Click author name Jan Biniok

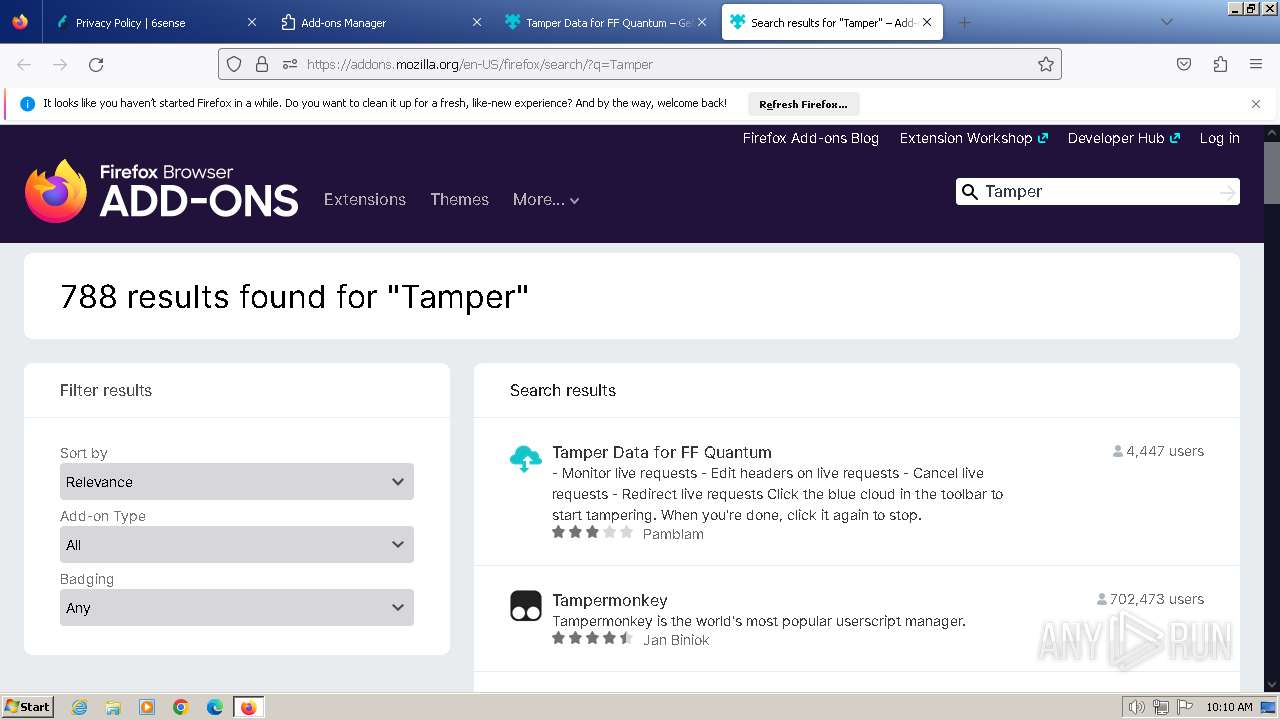676,640
